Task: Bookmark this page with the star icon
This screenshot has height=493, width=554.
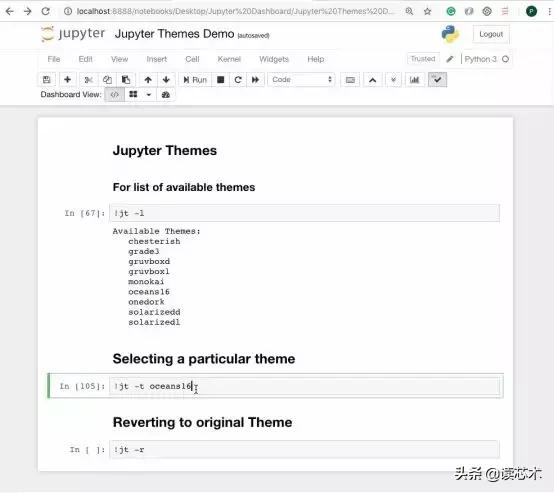Action: (x=428, y=11)
